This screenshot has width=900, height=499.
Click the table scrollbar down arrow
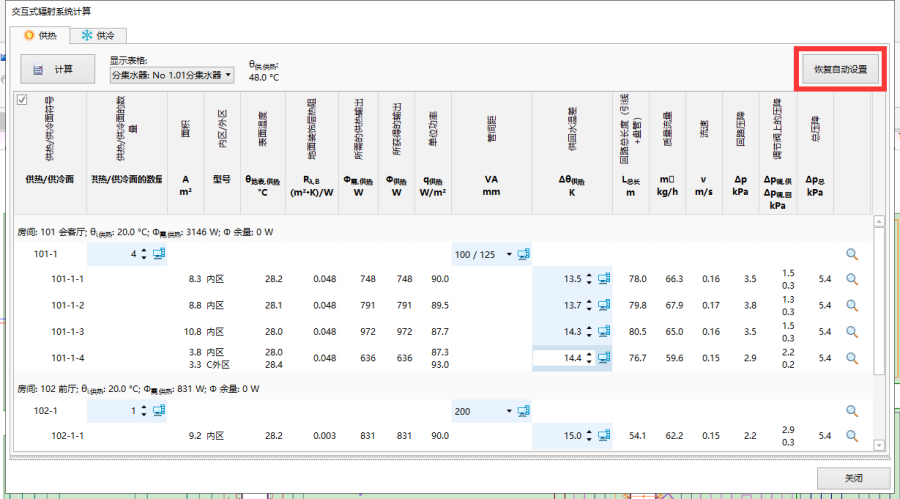pyautogui.click(x=879, y=445)
